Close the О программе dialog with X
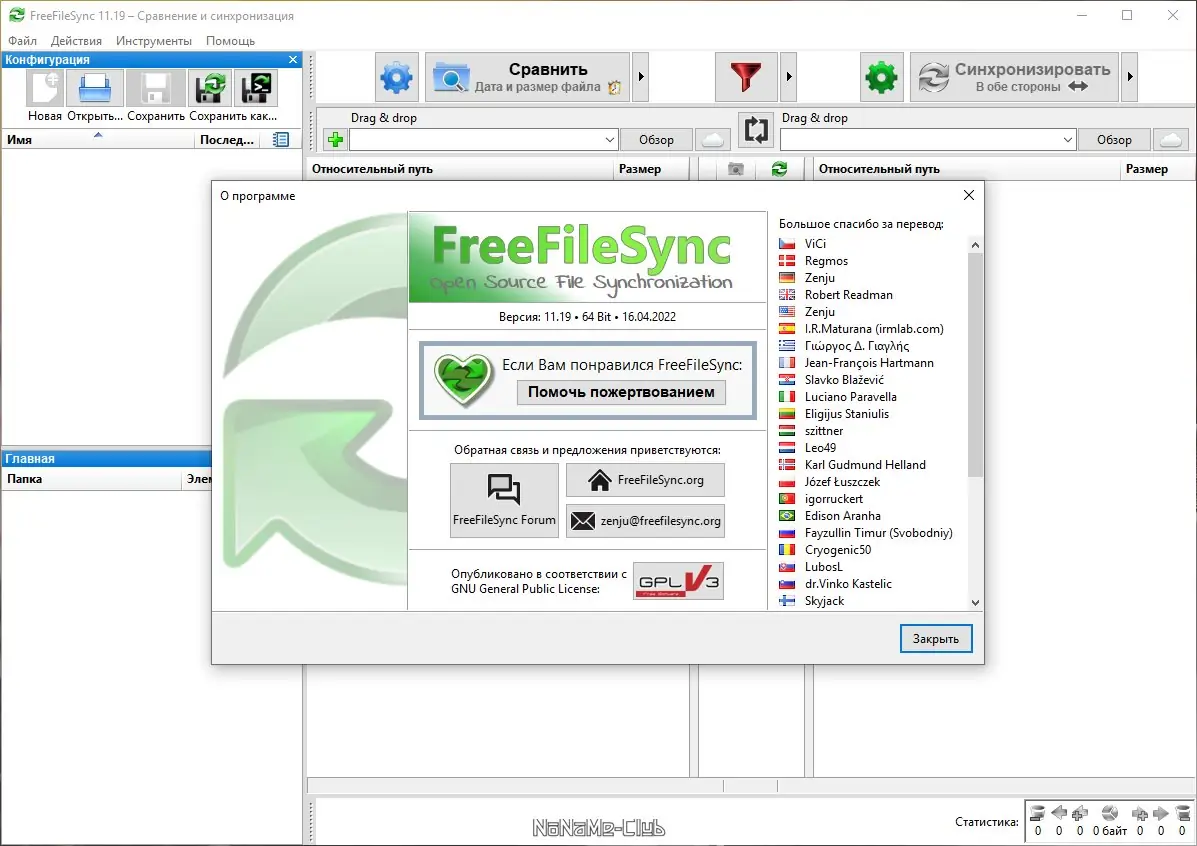This screenshot has width=1197, height=846. pos(969,195)
